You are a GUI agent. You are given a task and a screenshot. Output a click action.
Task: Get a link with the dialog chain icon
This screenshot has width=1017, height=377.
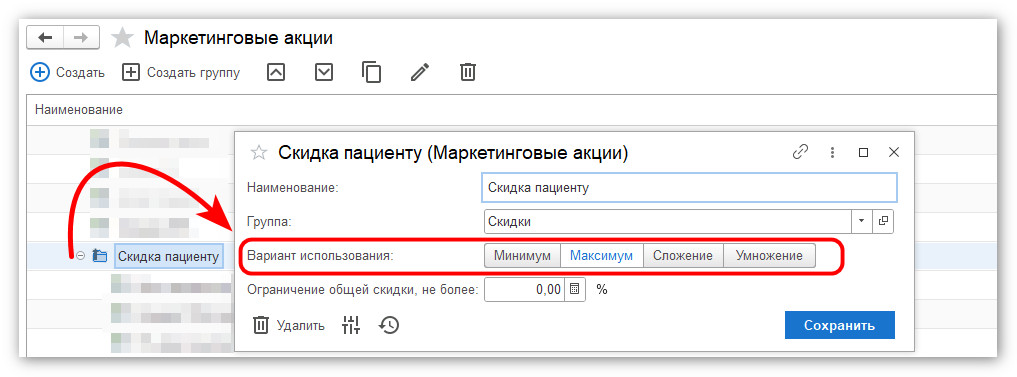tap(801, 152)
